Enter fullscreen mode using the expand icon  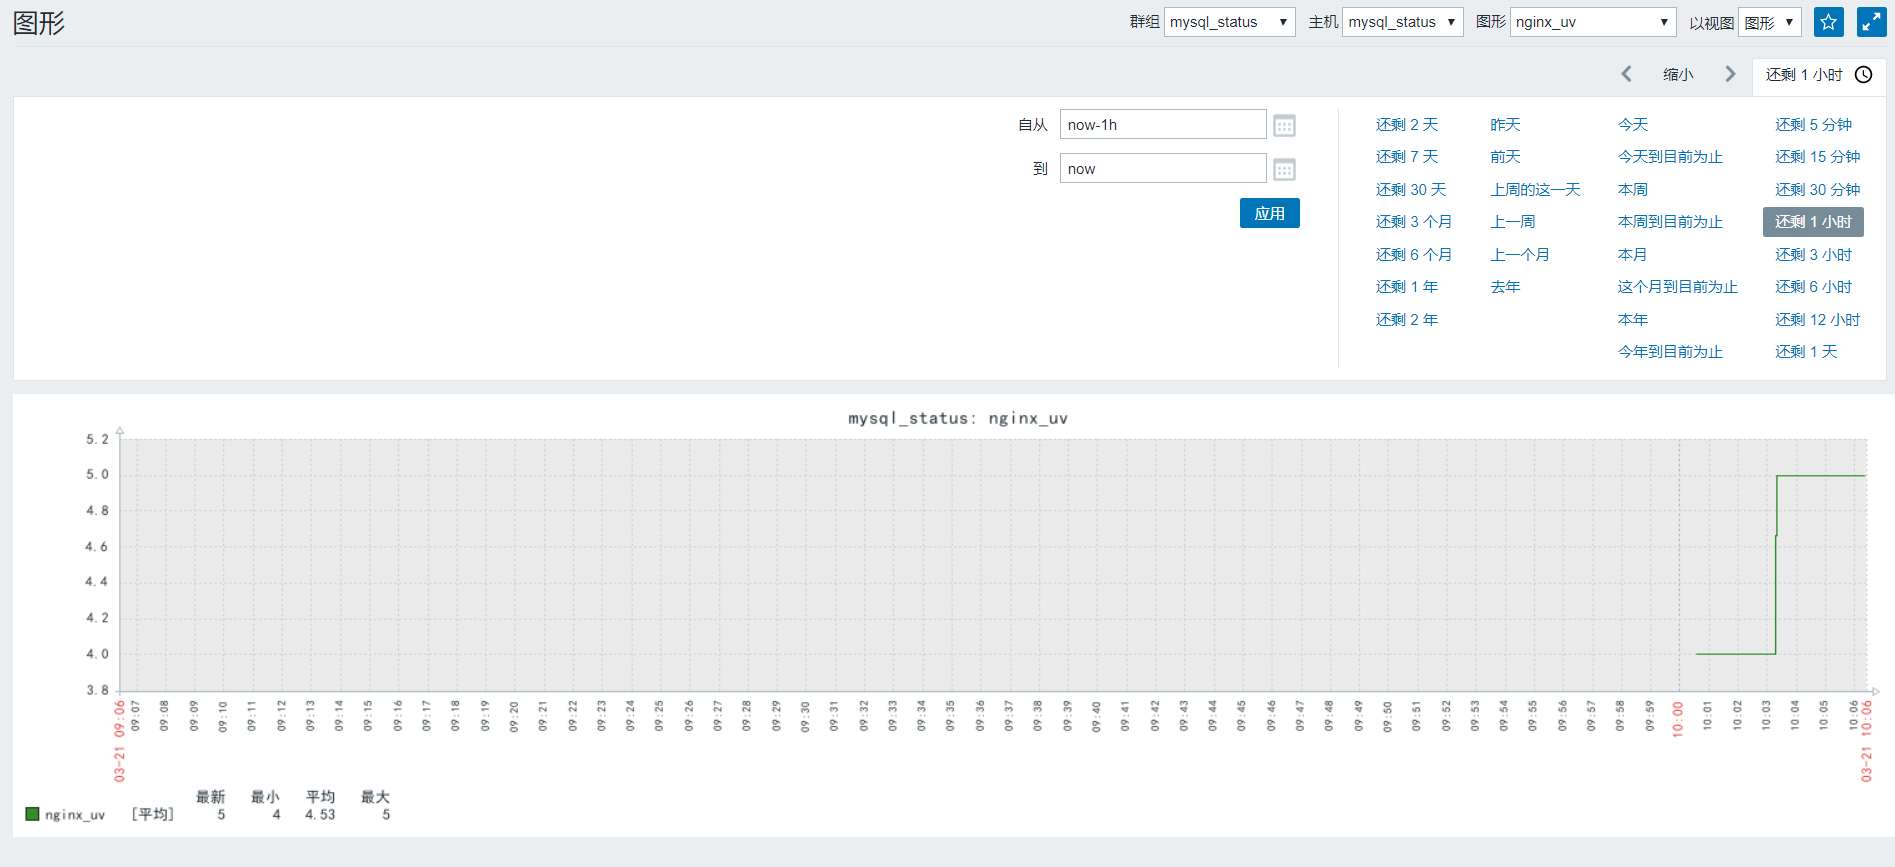click(x=1871, y=22)
